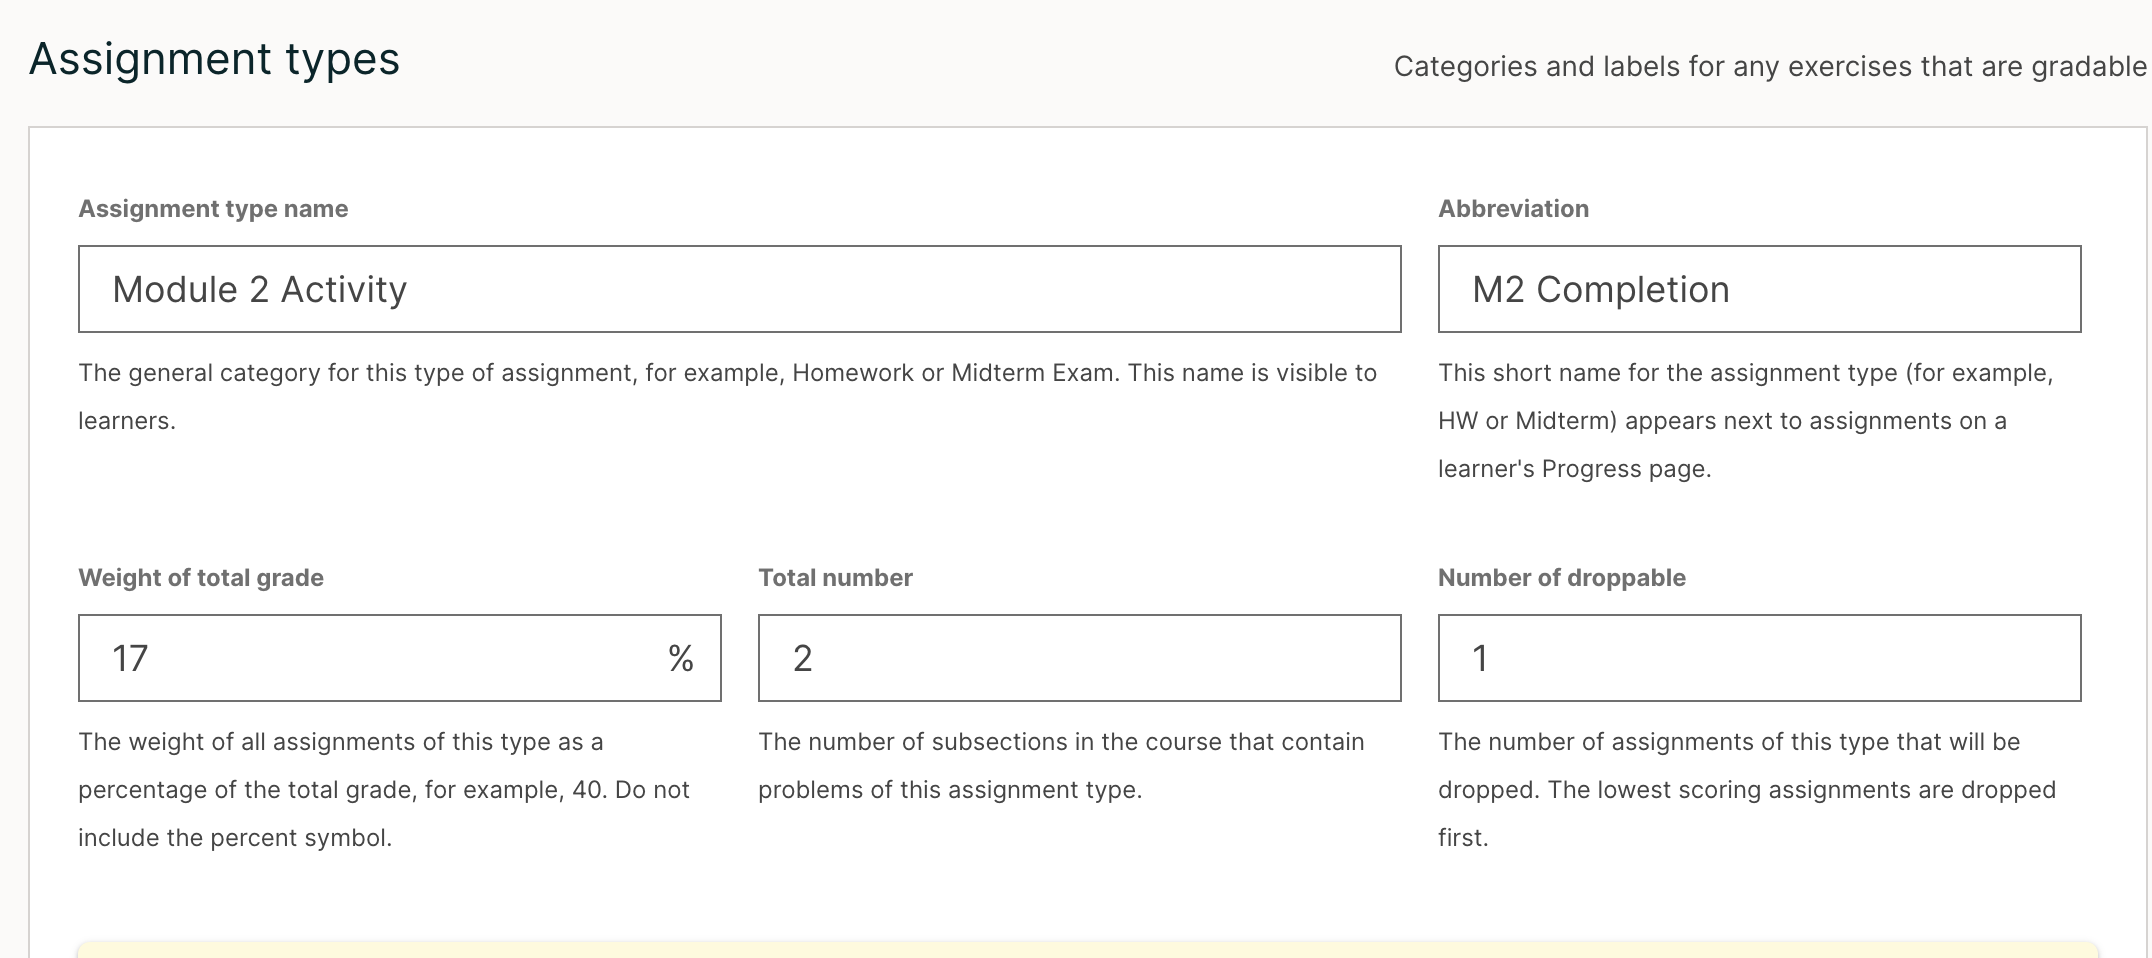Click help text about number of subsections
The image size is (2152, 958).
pyautogui.click(x=1061, y=766)
